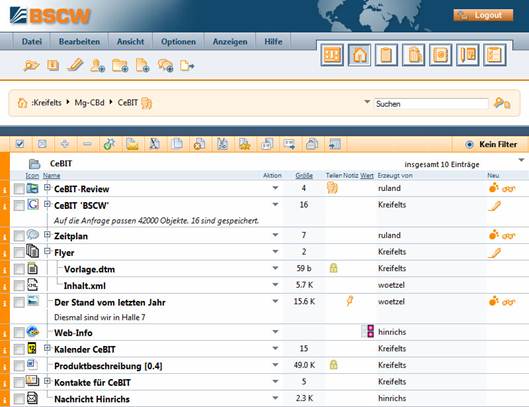Check the Nachricht Hinrichs checkbox
Viewport: 529px width, 407px height.
[x=19, y=399]
